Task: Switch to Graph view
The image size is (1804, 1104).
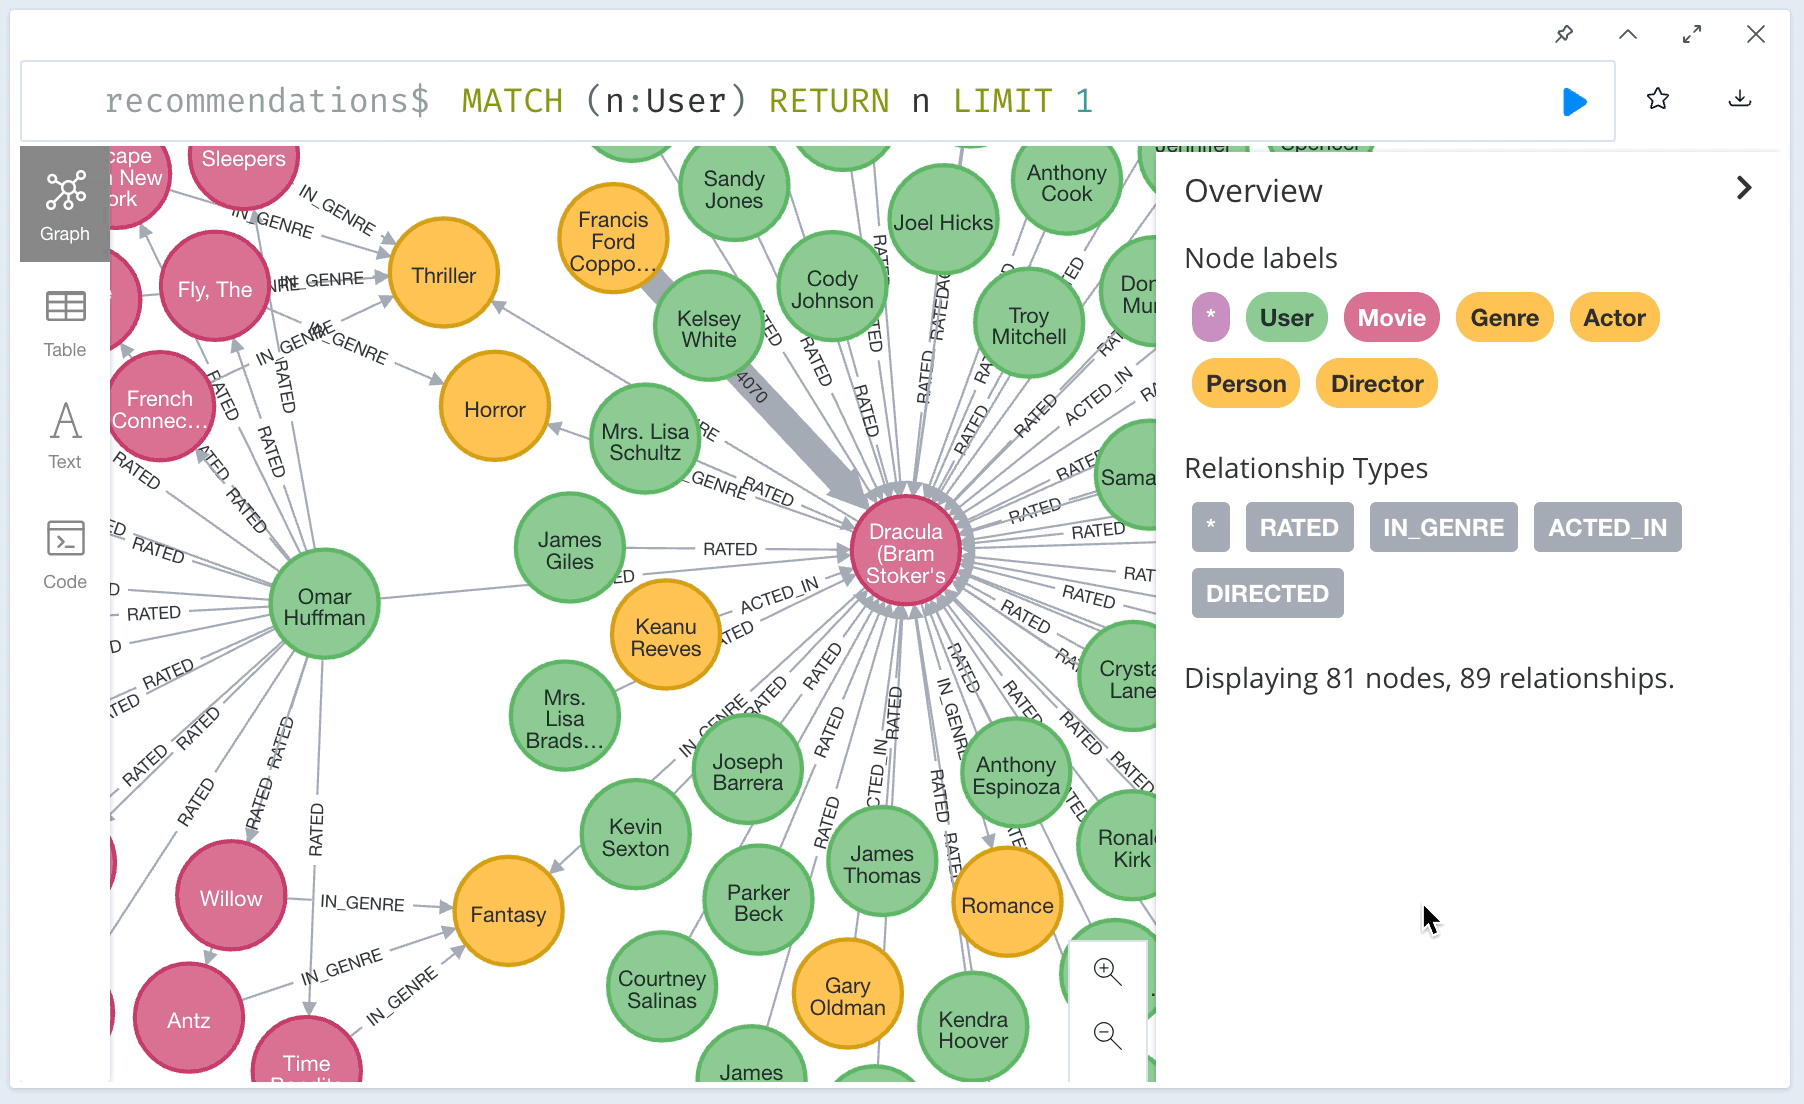Action: click(x=65, y=204)
